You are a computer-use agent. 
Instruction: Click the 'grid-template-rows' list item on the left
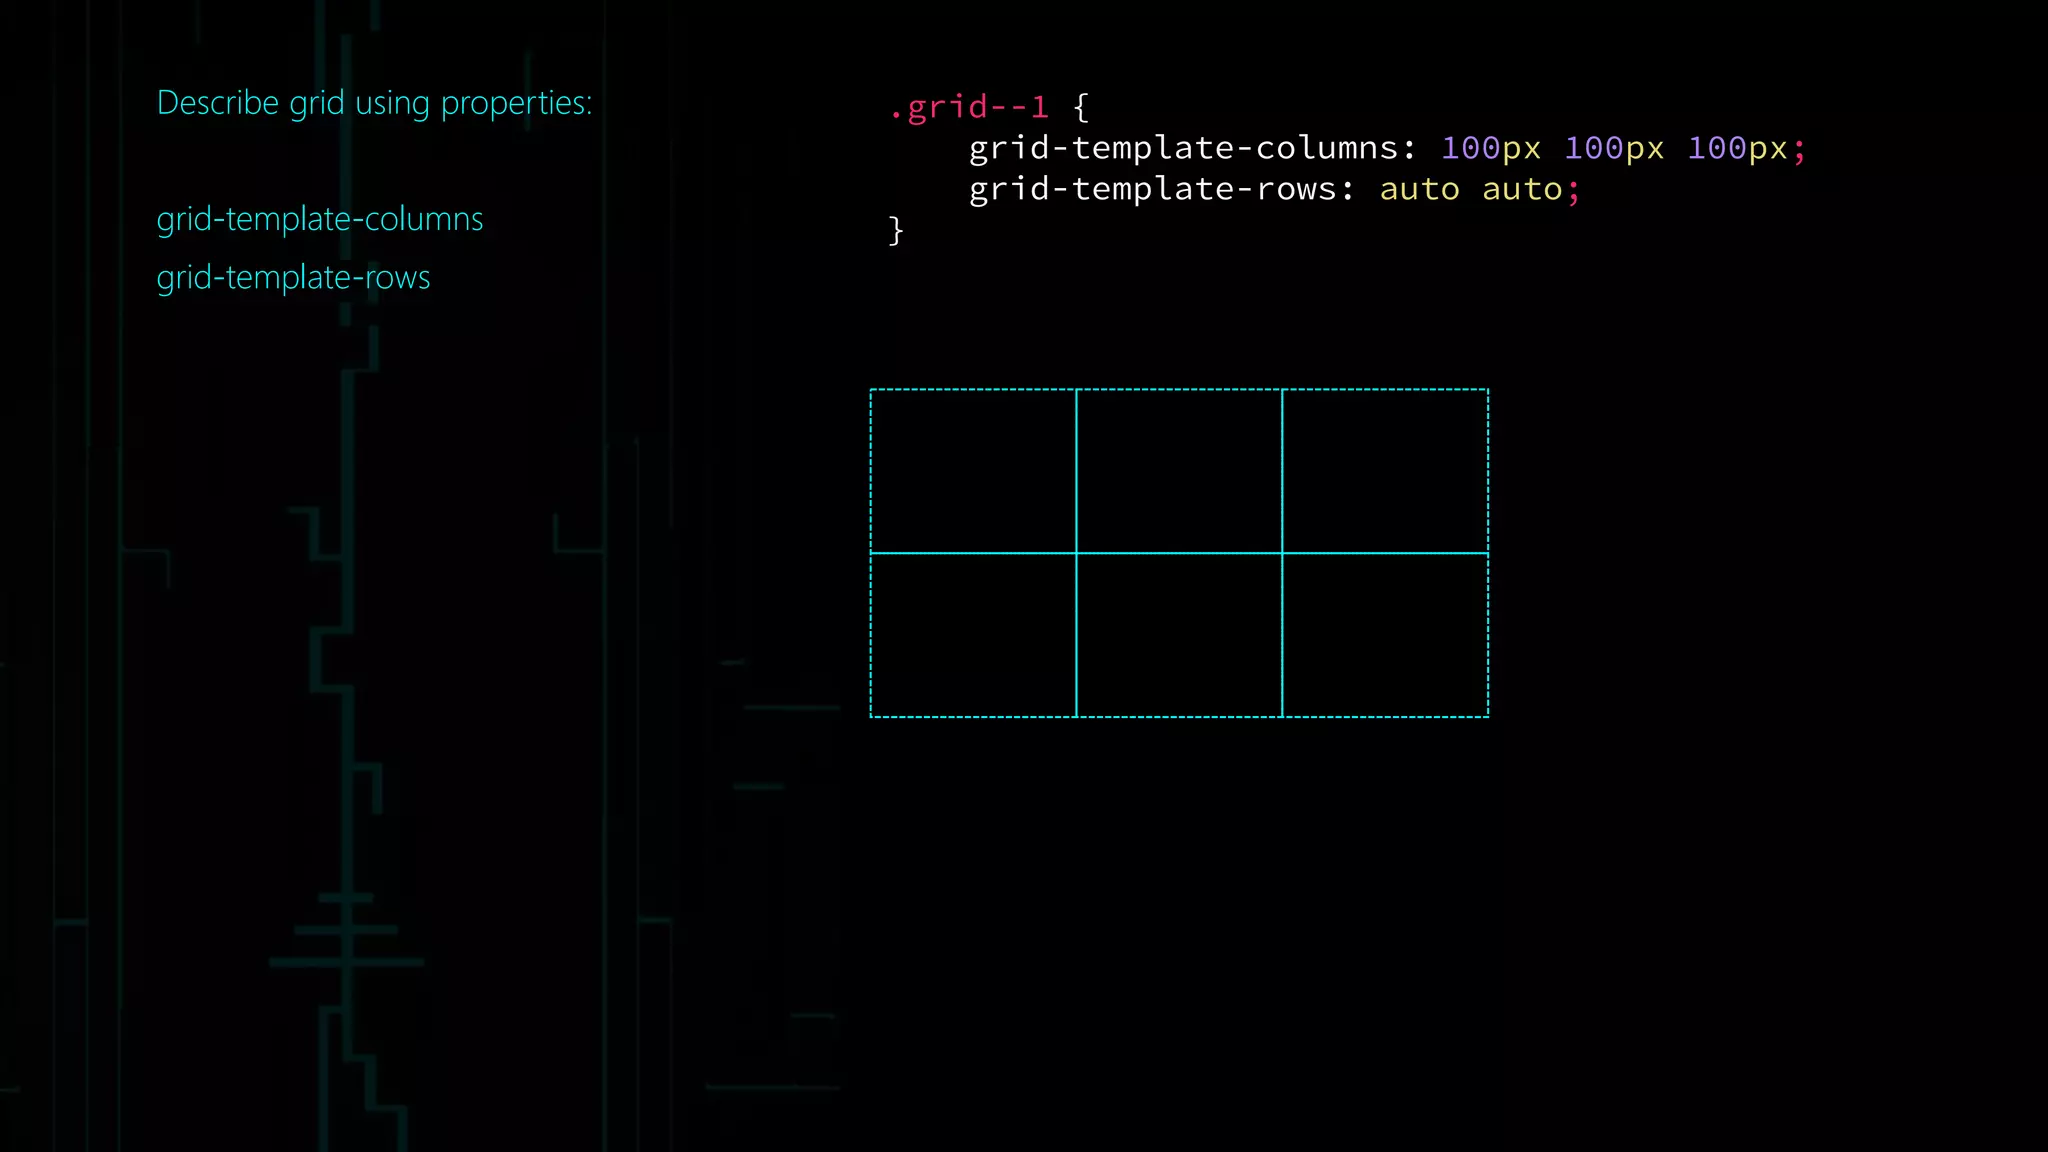[x=293, y=277]
